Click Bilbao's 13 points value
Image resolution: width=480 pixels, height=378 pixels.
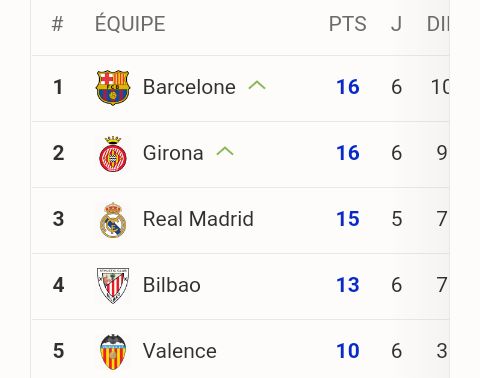click(348, 285)
